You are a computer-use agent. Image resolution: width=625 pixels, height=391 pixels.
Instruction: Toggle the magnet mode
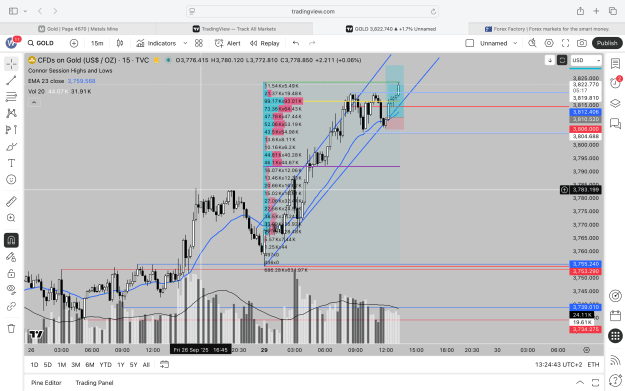point(11,240)
